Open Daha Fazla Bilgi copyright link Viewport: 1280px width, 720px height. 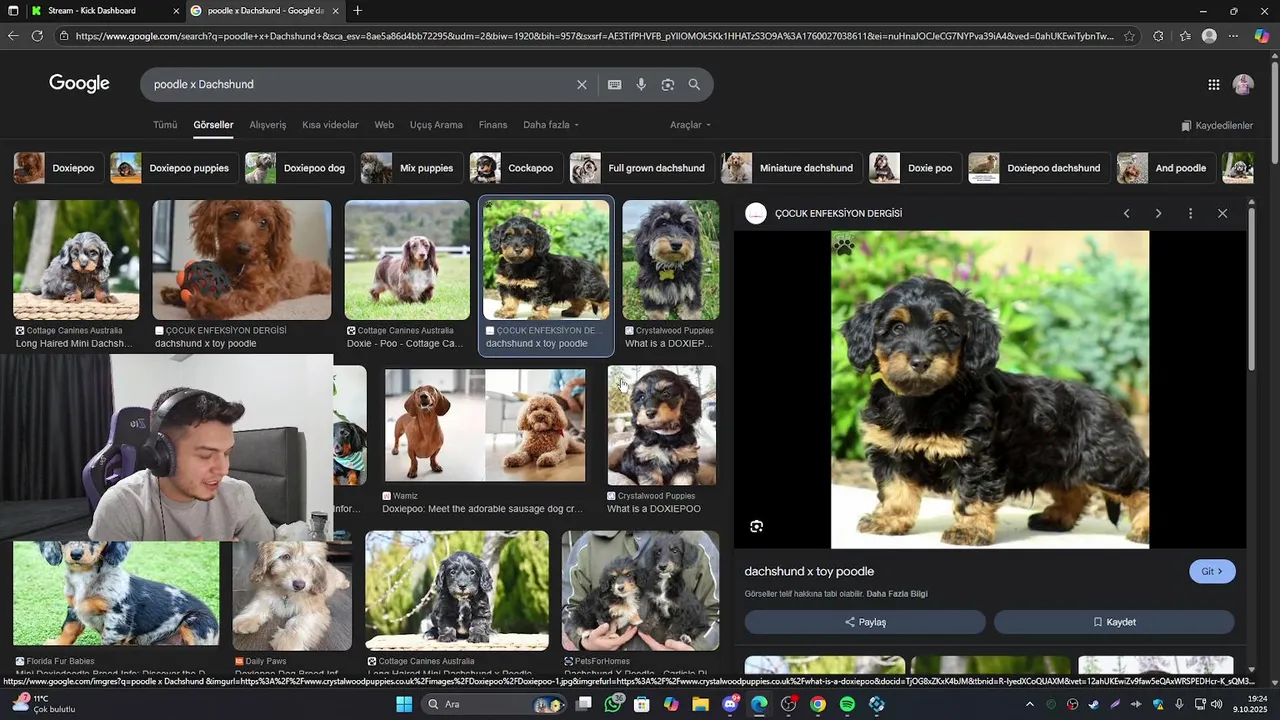(897, 594)
